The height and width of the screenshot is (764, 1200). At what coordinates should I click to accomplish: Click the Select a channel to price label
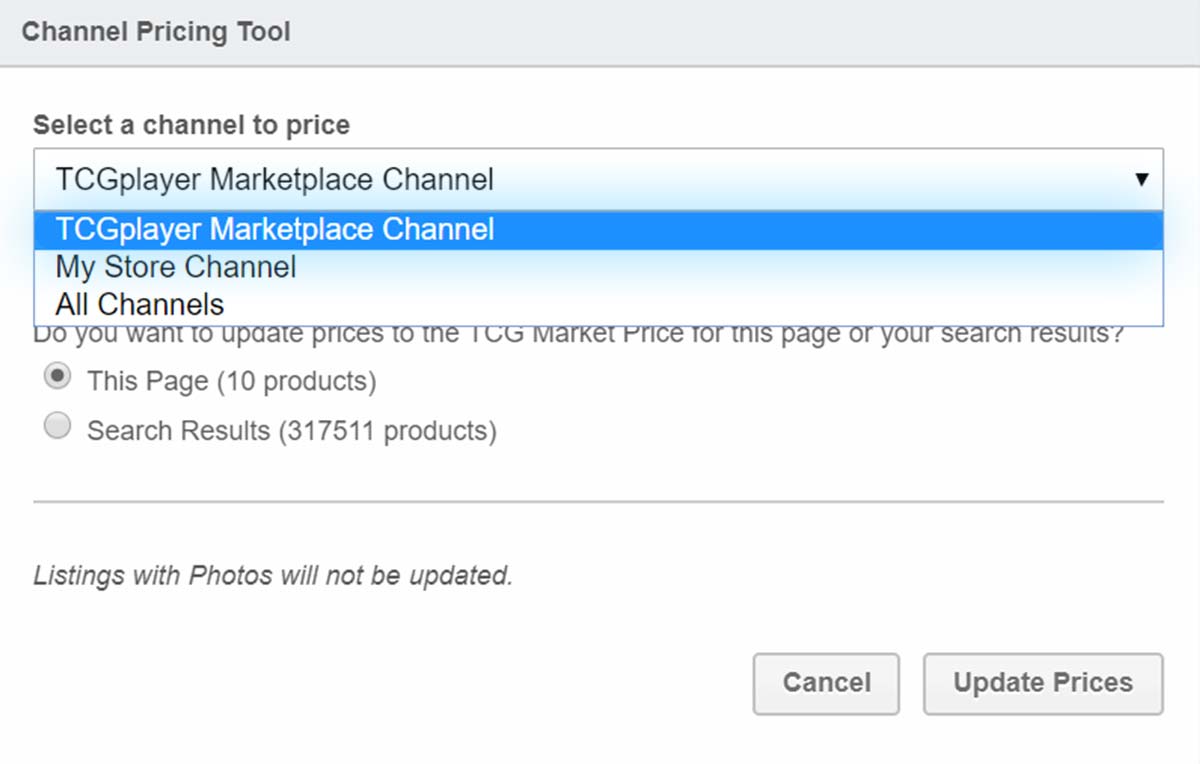(x=191, y=124)
